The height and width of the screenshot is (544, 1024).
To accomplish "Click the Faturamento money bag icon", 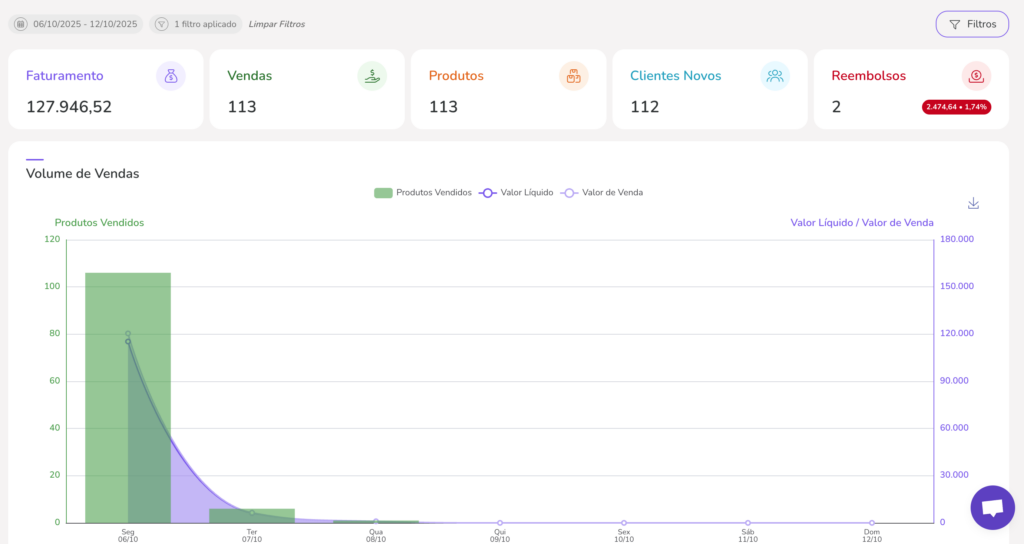I will click(171, 76).
